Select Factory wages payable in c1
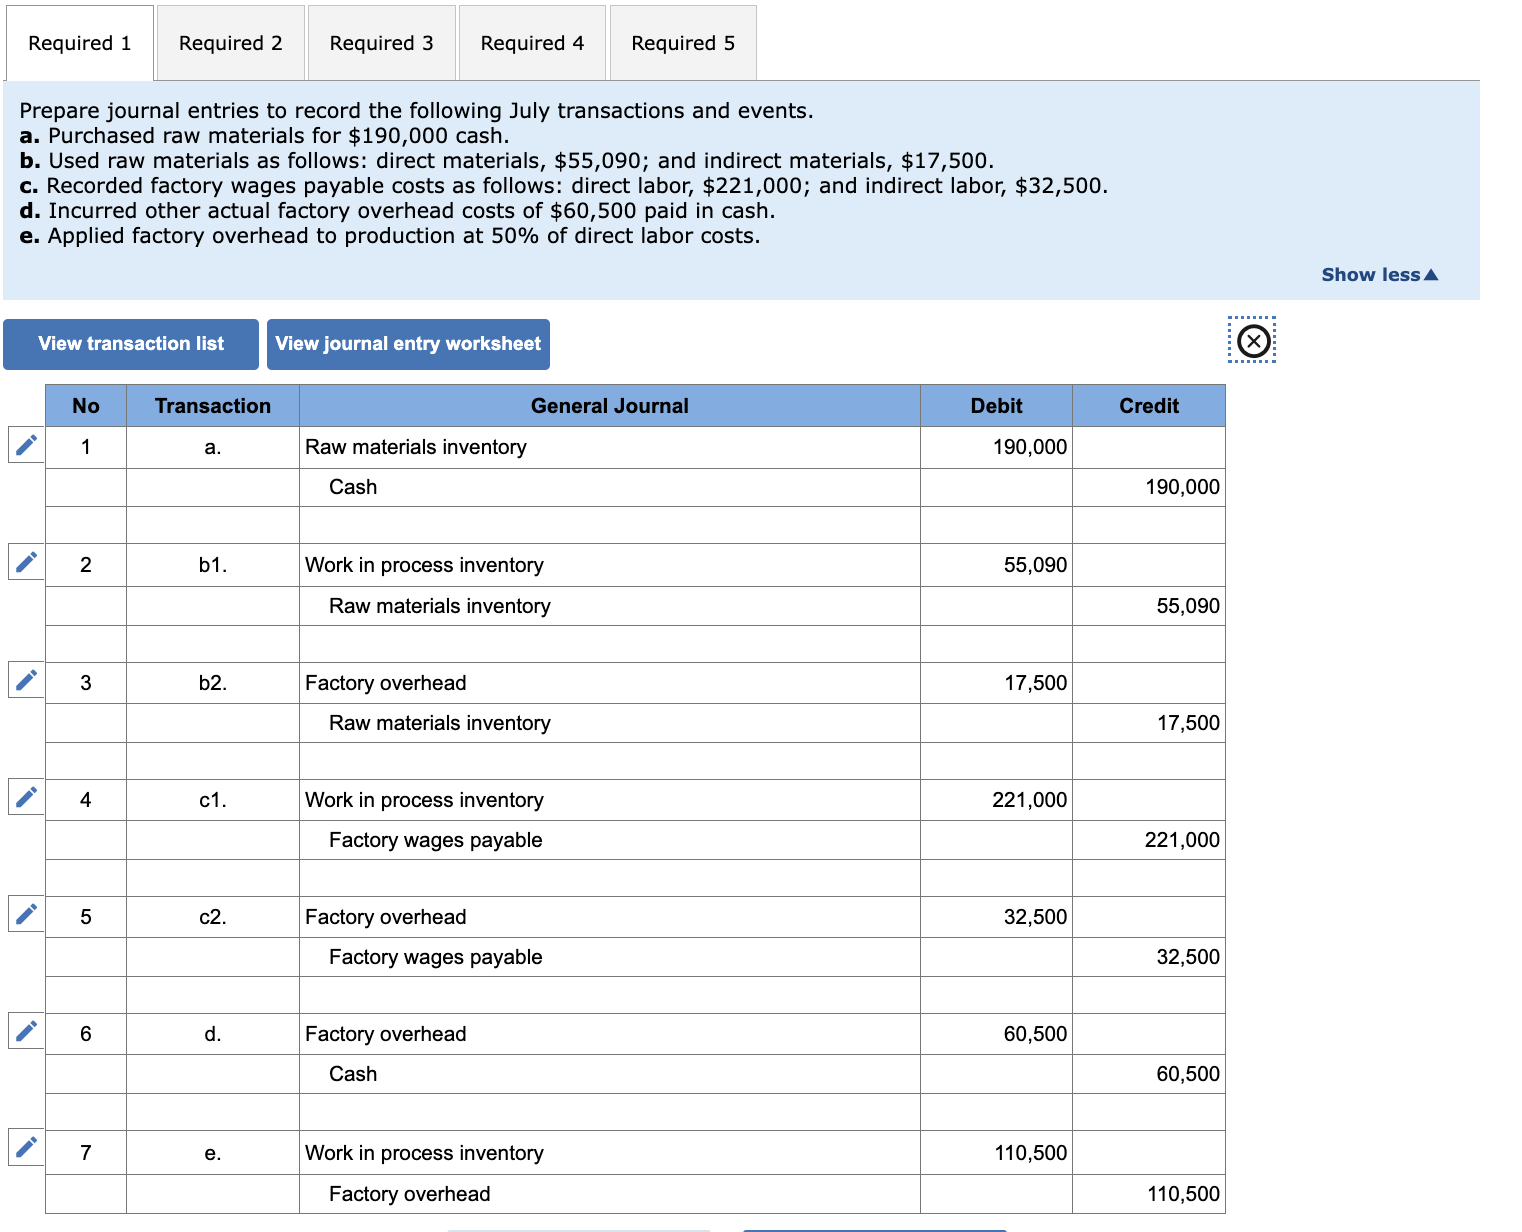Image resolution: width=1522 pixels, height=1232 pixels. pos(610,840)
